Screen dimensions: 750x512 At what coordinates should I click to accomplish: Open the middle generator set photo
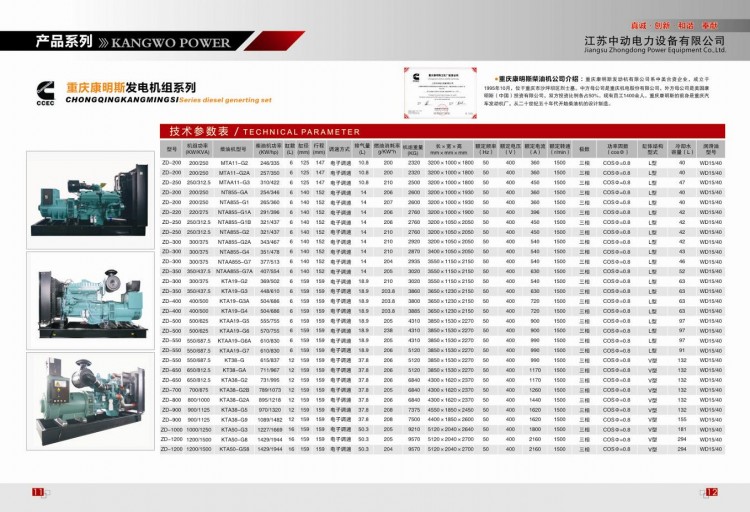click(90, 301)
